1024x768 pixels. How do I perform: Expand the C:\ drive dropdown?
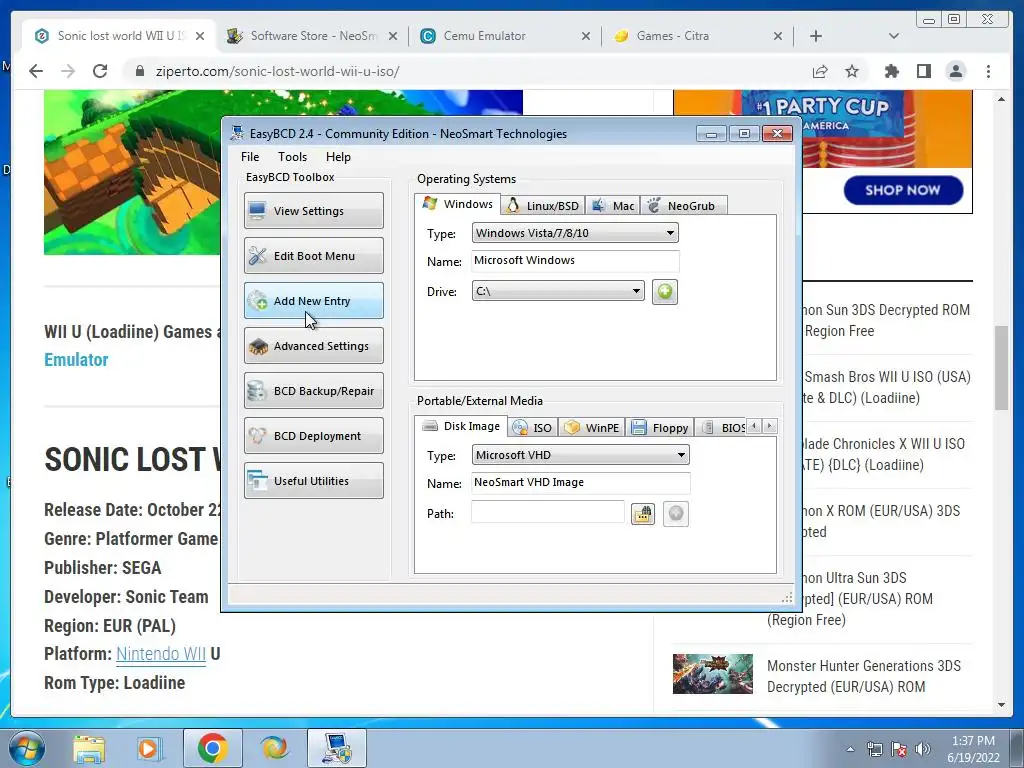coord(558,291)
